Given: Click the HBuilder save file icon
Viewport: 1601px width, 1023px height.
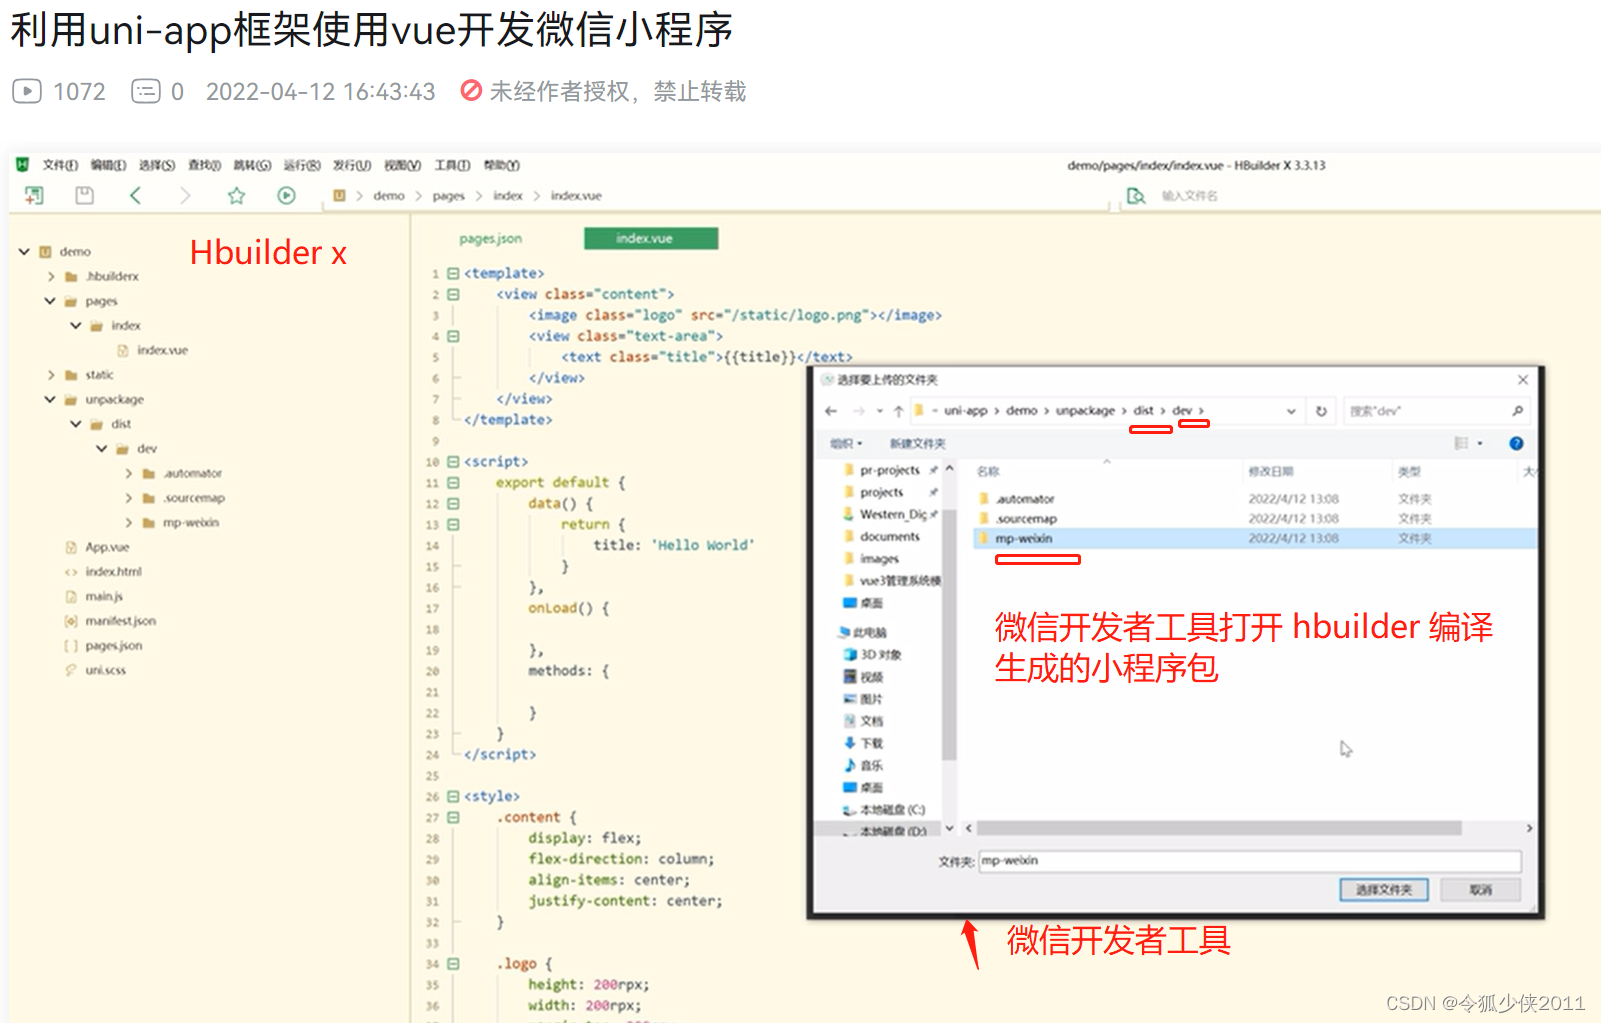Looking at the screenshot, I should pyautogui.click(x=85, y=195).
